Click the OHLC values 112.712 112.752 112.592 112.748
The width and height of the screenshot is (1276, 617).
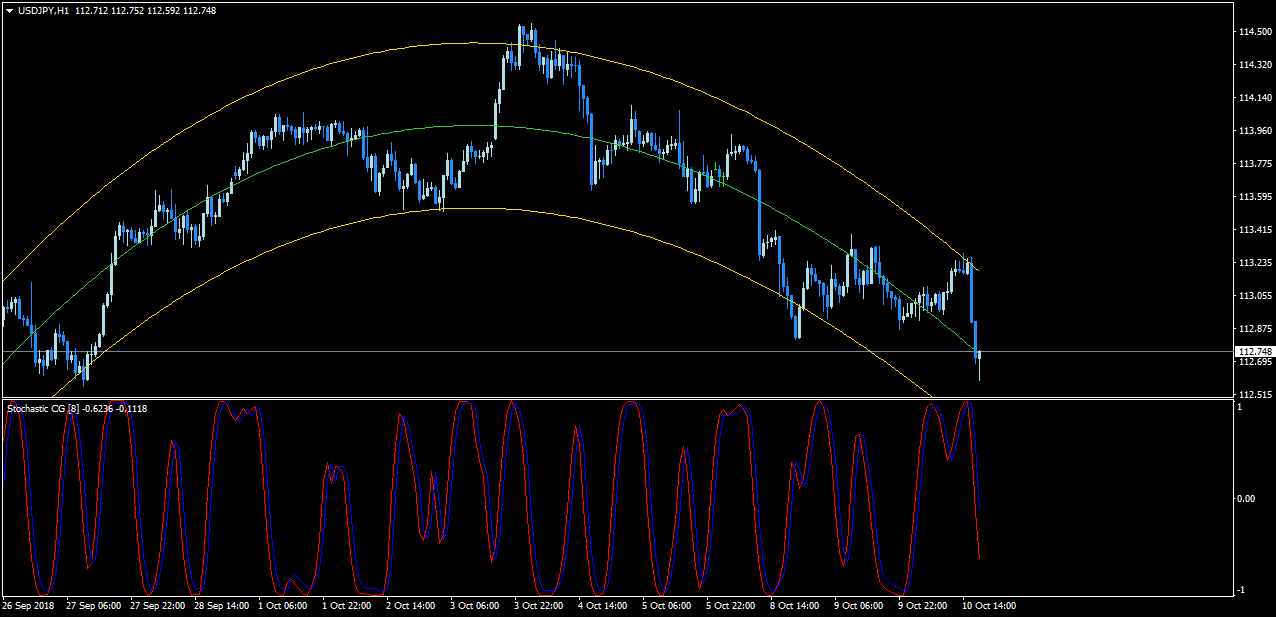(145, 11)
